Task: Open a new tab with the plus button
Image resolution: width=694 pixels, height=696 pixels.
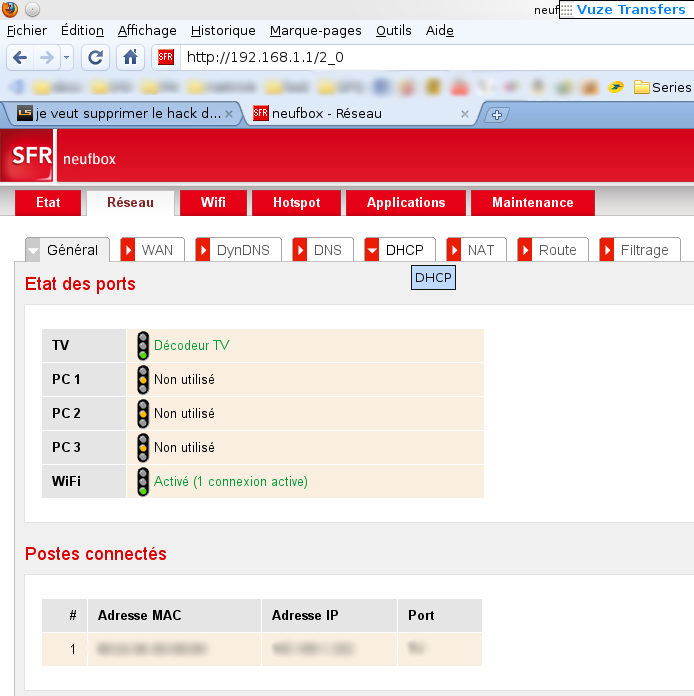Action: [x=496, y=115]
